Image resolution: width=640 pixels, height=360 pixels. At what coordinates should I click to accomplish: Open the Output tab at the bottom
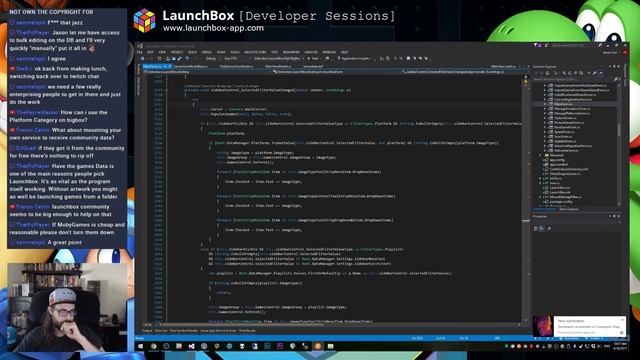click(147, 331)
